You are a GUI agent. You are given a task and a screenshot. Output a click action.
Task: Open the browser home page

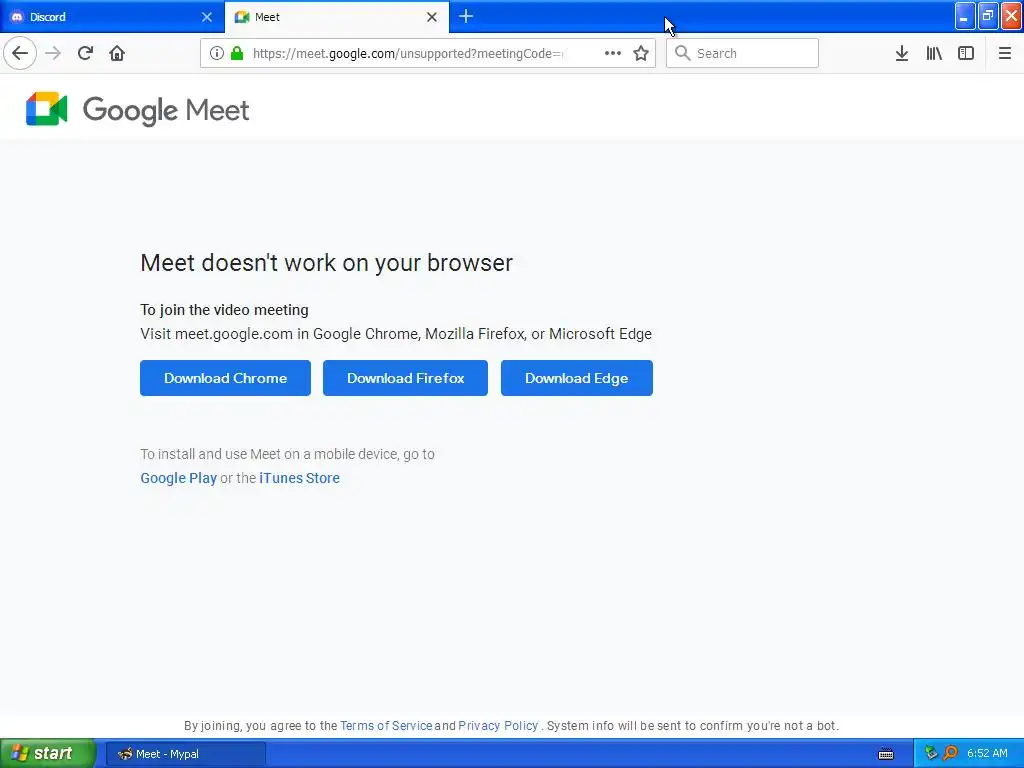click(117, 53)
